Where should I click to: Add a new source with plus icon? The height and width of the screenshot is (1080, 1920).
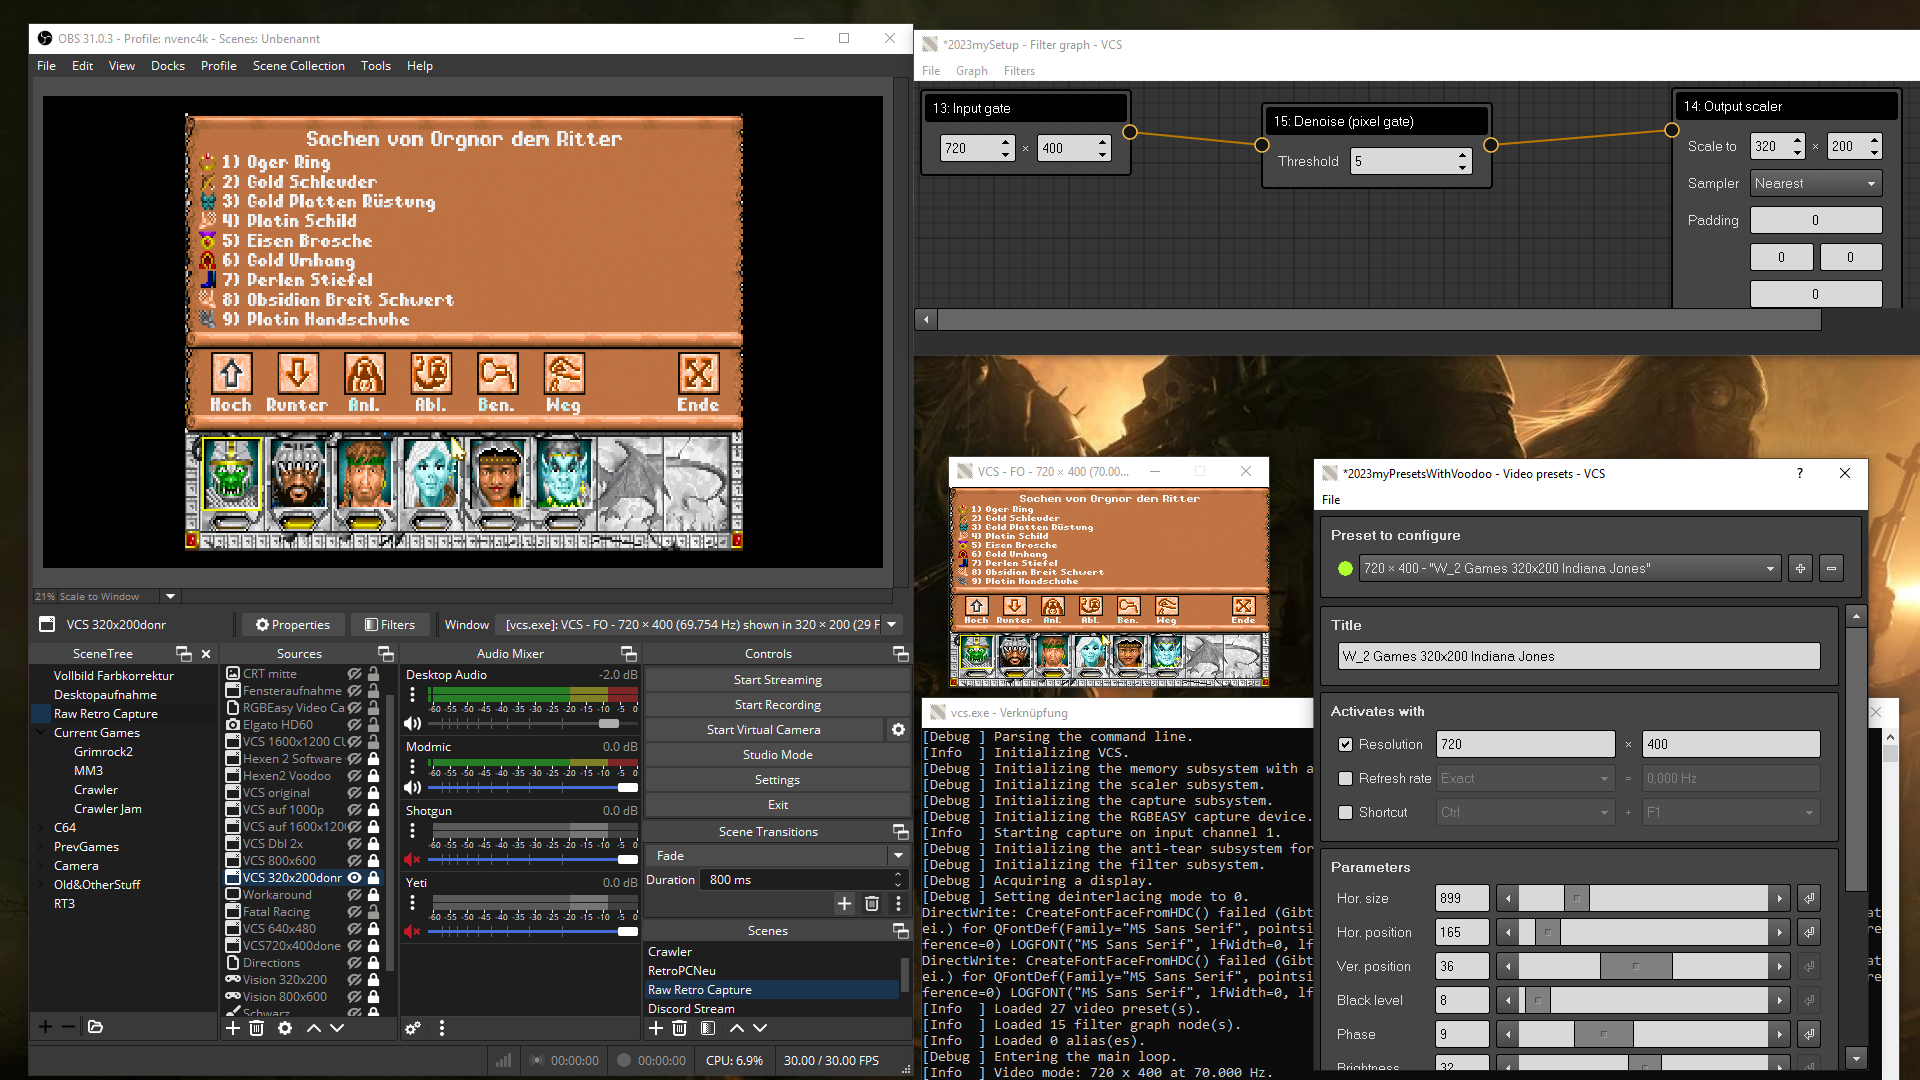[232, 1028]
